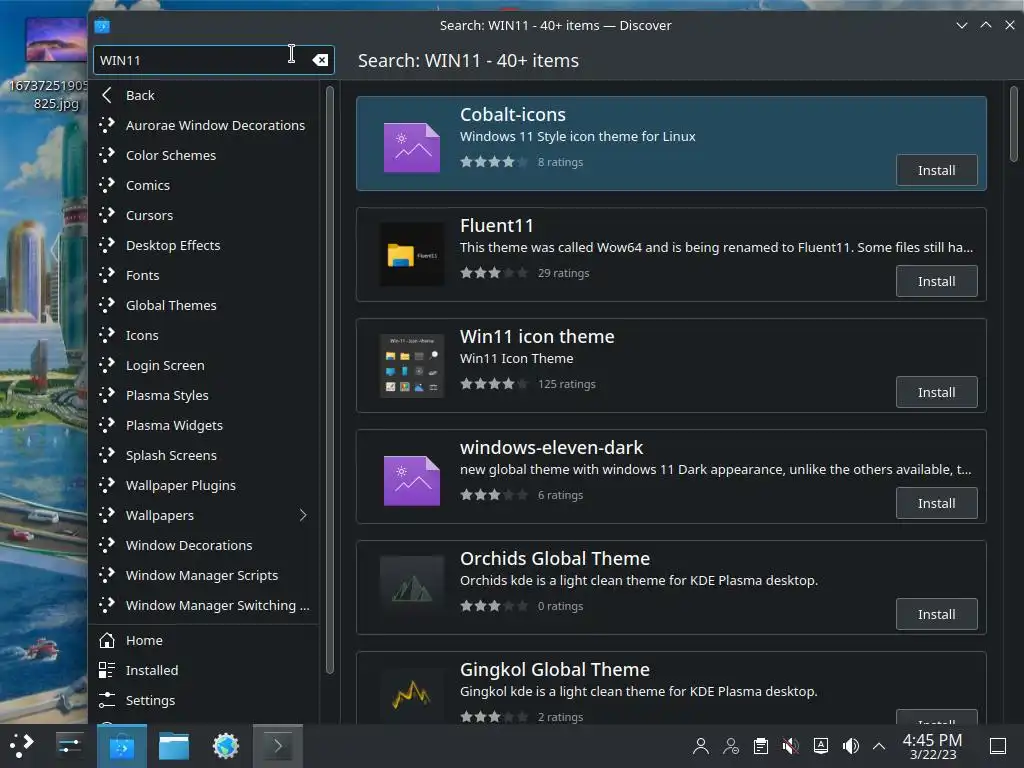Open the Comics category
The height and width of the screenshot is (768, 1024).
coord(205,185)
